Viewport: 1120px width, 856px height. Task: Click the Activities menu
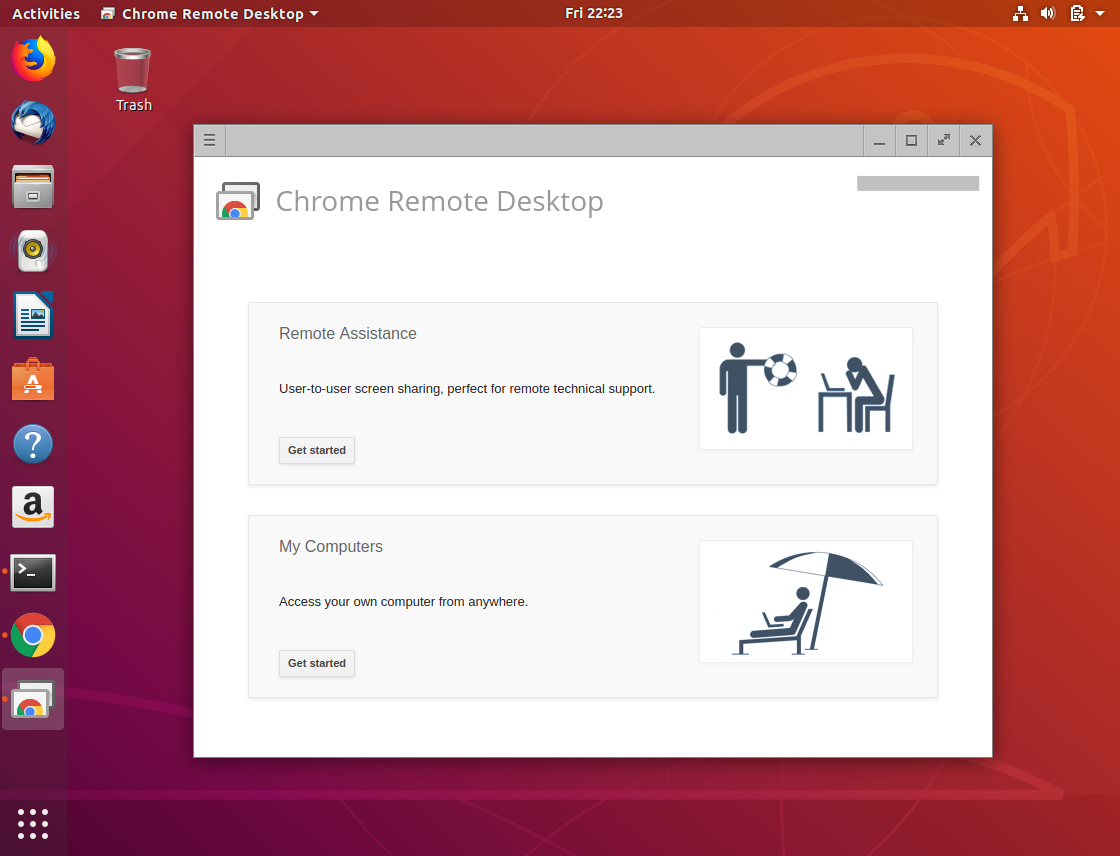pos(45,13)
